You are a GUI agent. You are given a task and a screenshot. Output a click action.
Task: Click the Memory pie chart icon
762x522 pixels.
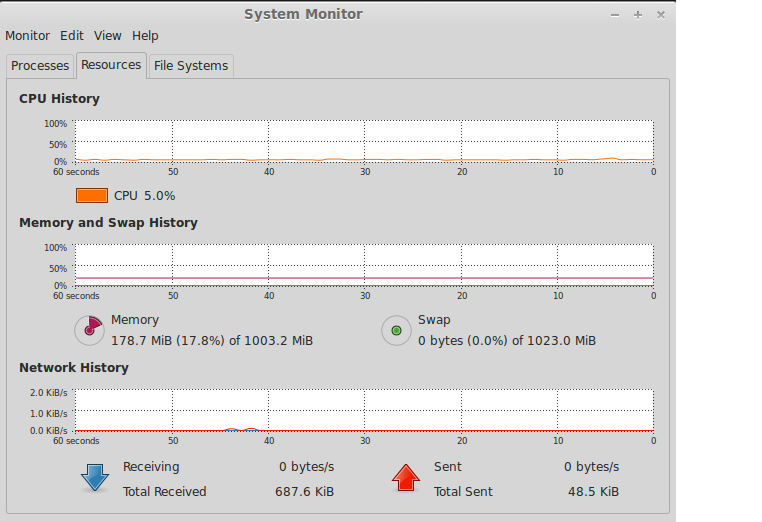pyautogui.click(x=89, y=330)
